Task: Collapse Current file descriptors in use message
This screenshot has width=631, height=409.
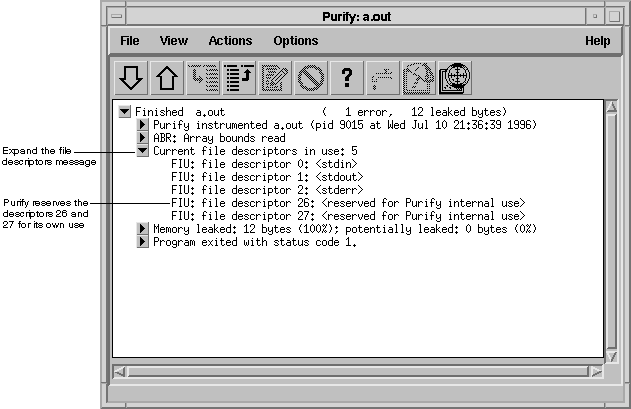Action: pyautogui.click(x=142, y=151)
